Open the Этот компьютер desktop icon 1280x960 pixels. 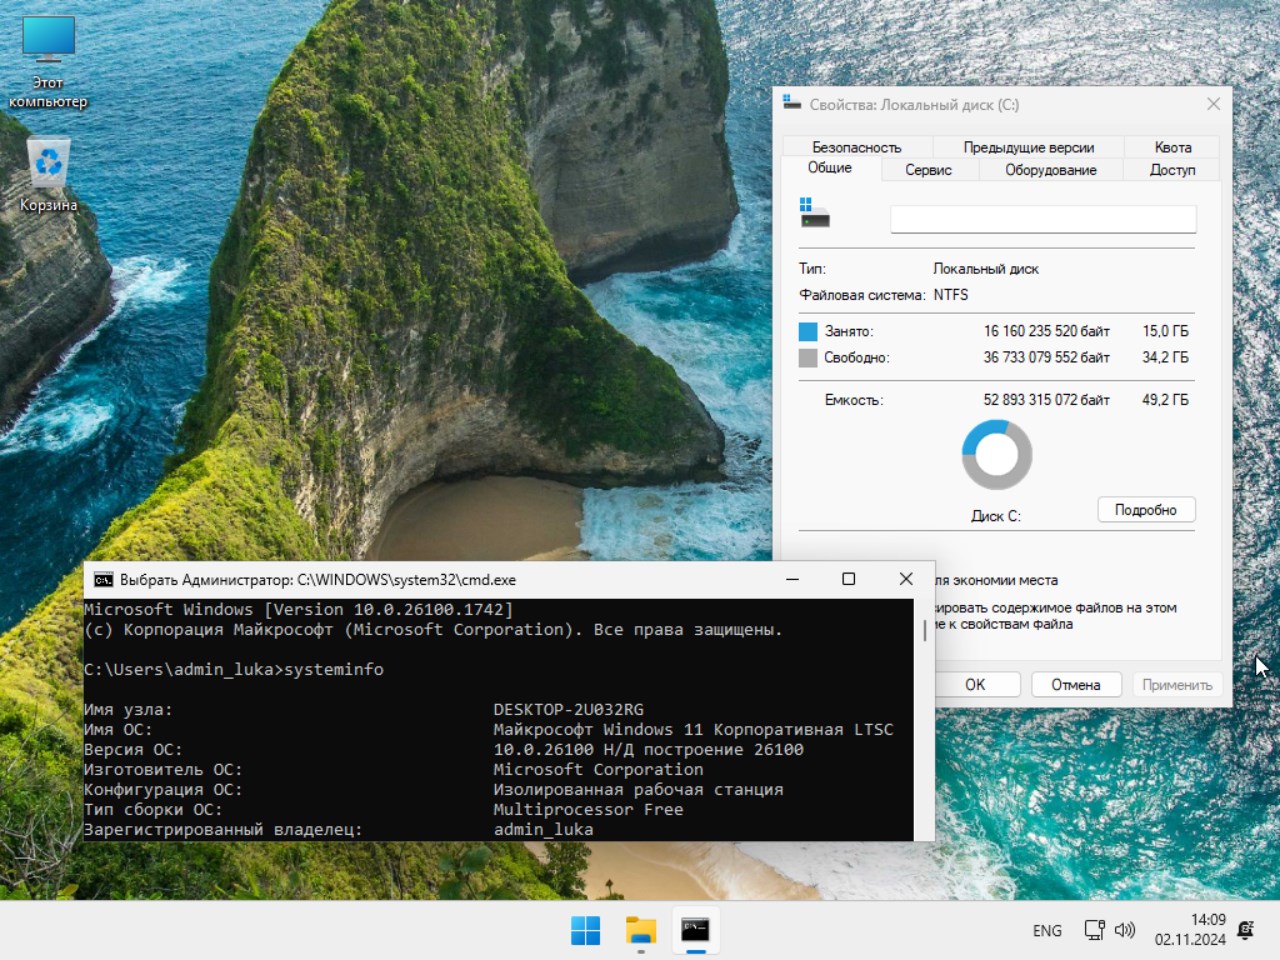(48, 61)
